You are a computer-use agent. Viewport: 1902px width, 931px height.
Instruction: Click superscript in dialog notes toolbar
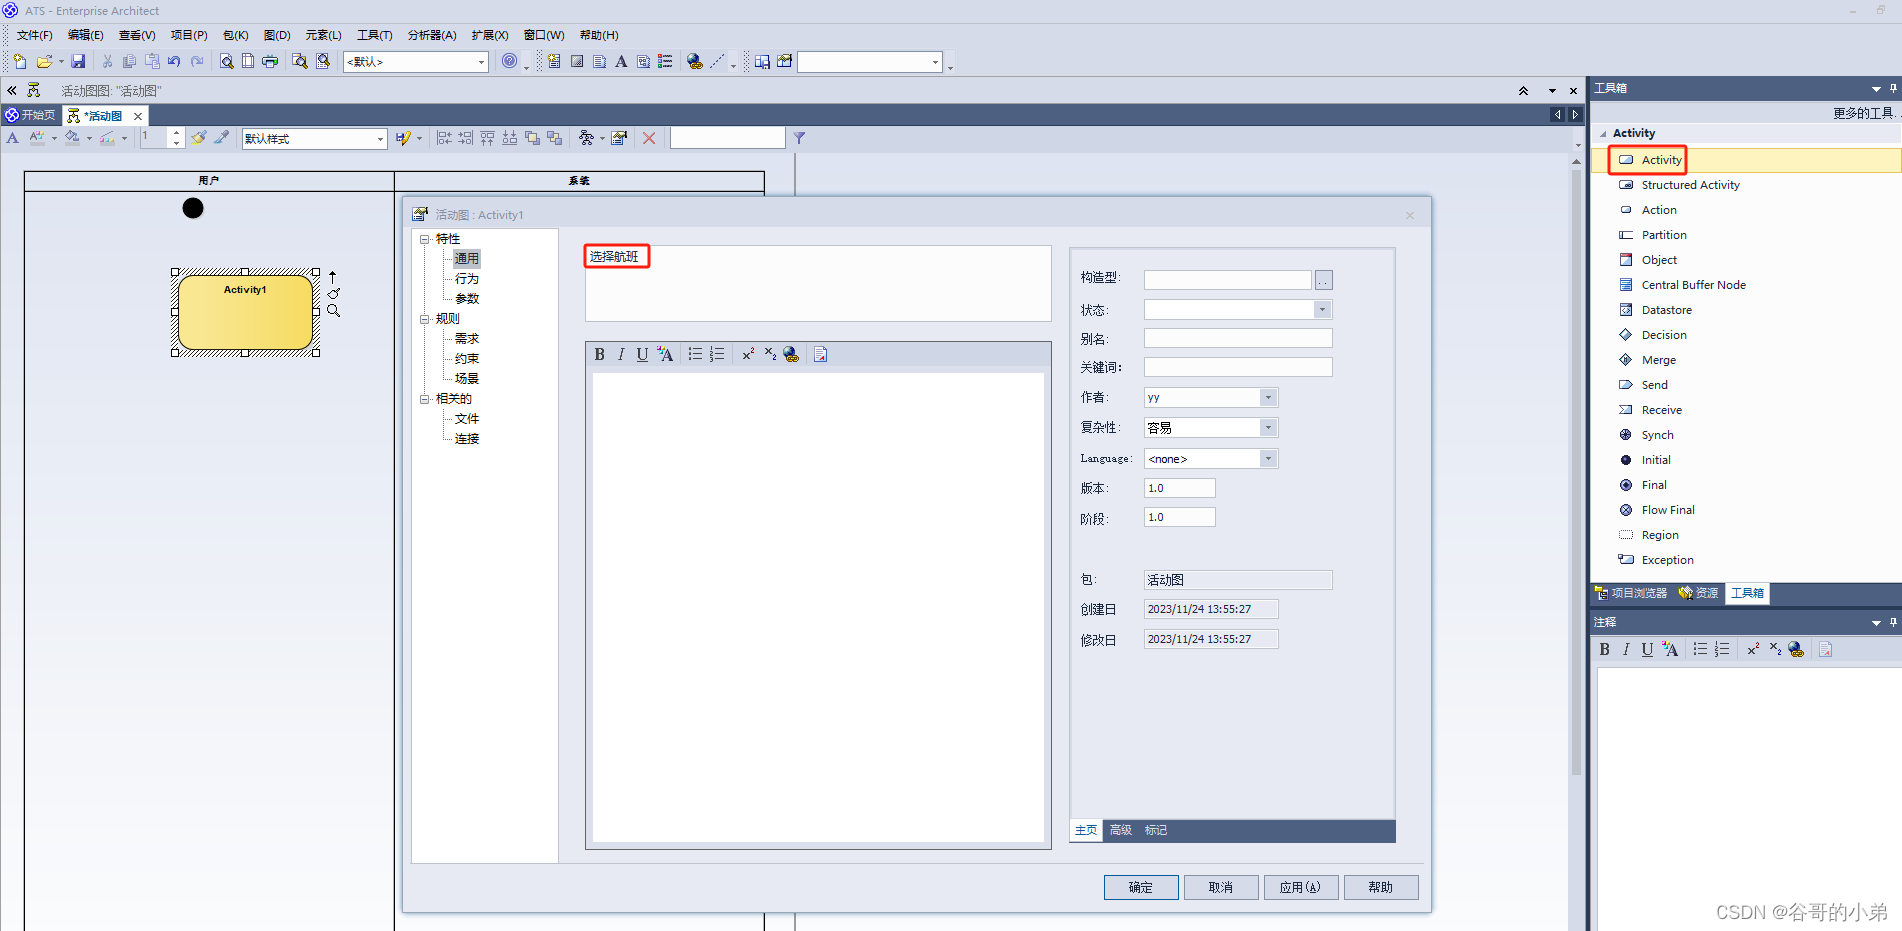point(748,354)
